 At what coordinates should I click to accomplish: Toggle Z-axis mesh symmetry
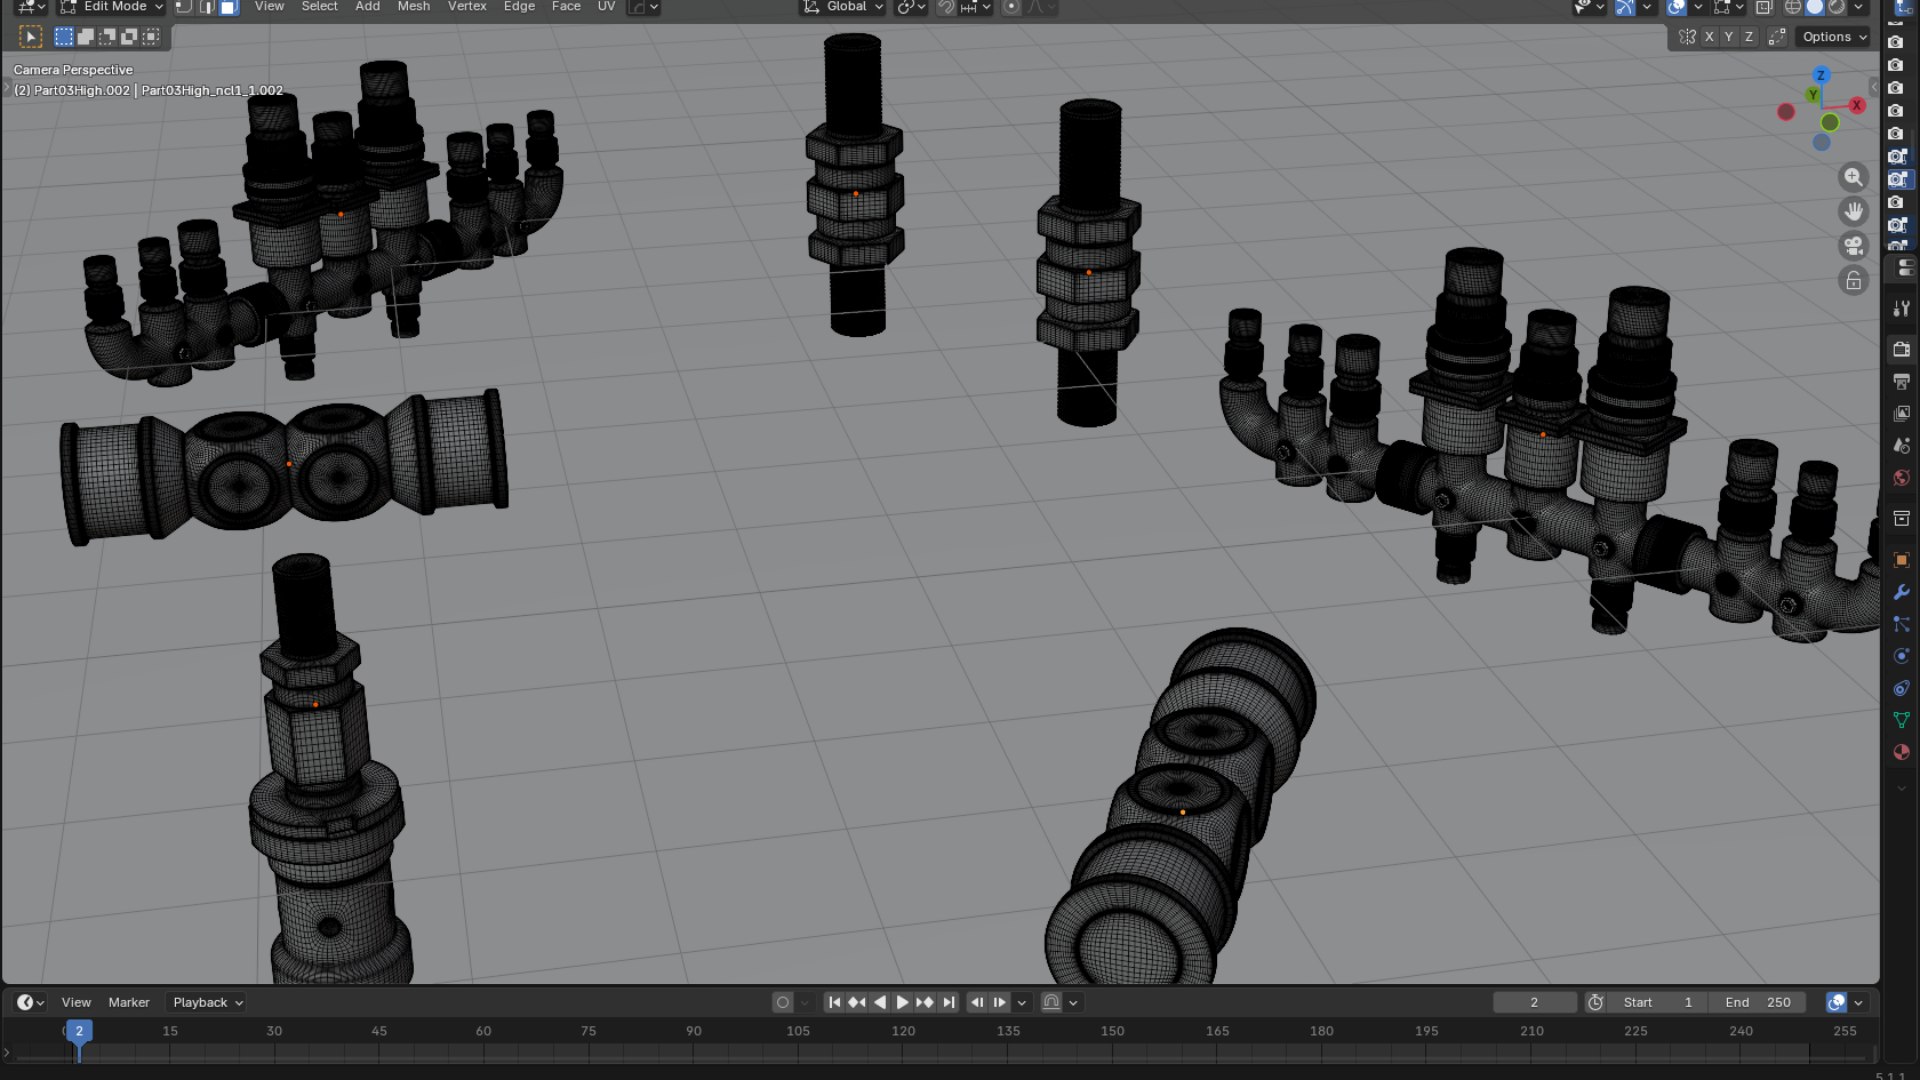[x=1749, y=37]
